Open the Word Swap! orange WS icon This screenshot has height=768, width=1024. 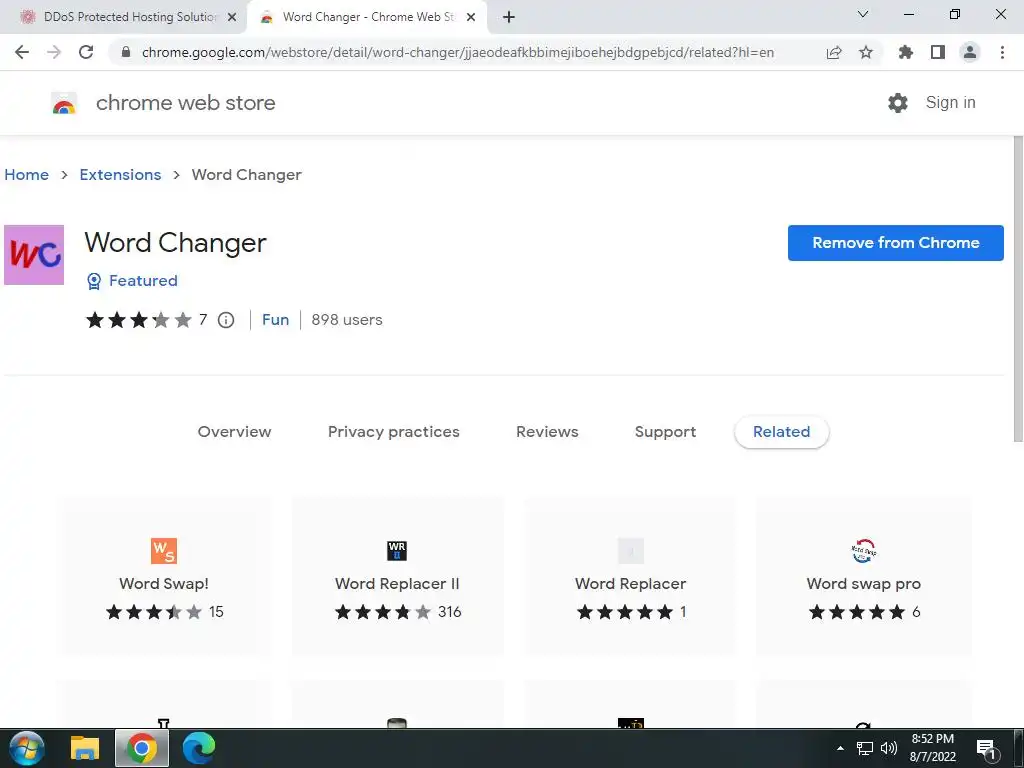164,551
